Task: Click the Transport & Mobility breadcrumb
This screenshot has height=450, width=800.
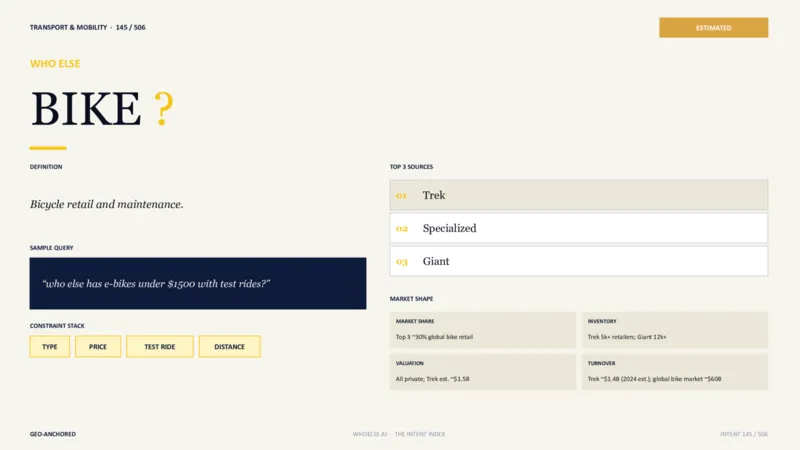Action: [x=68, y=28]
